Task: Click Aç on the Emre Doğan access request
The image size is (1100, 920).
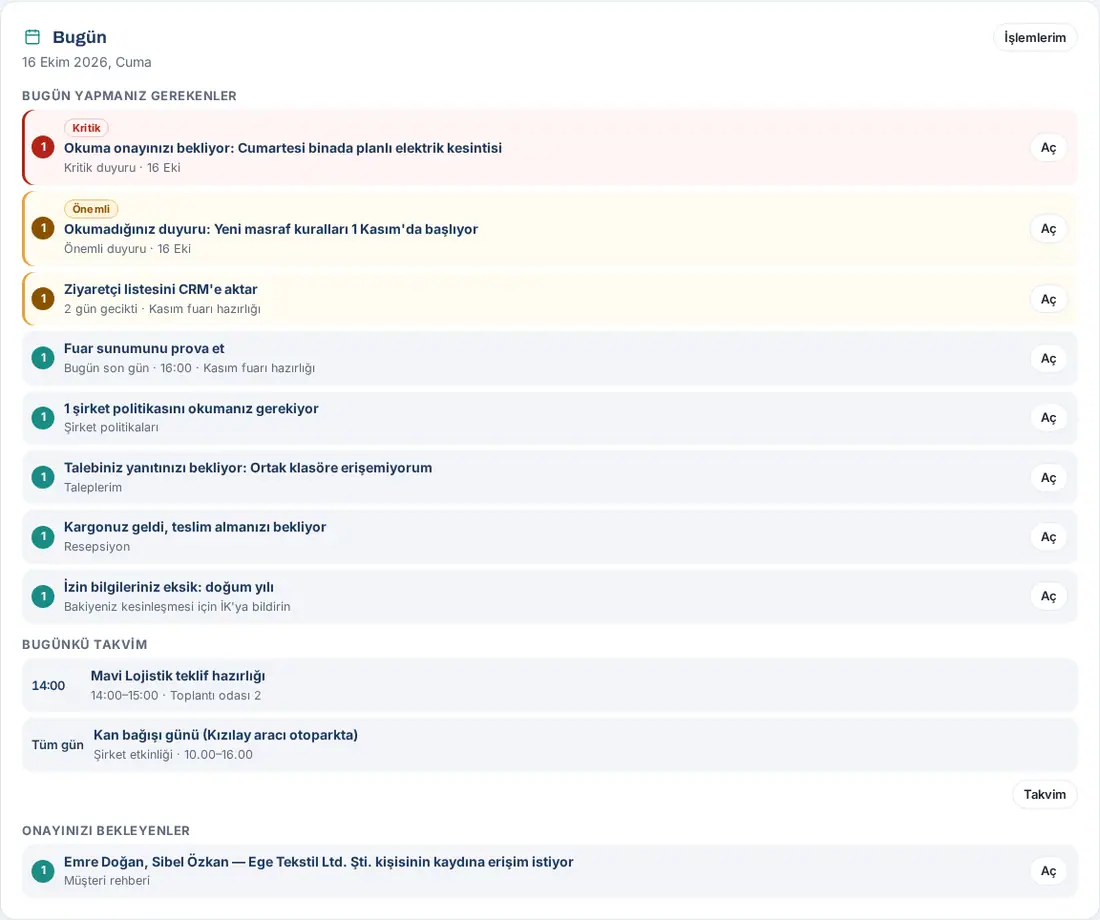Action: [1048, 871]
